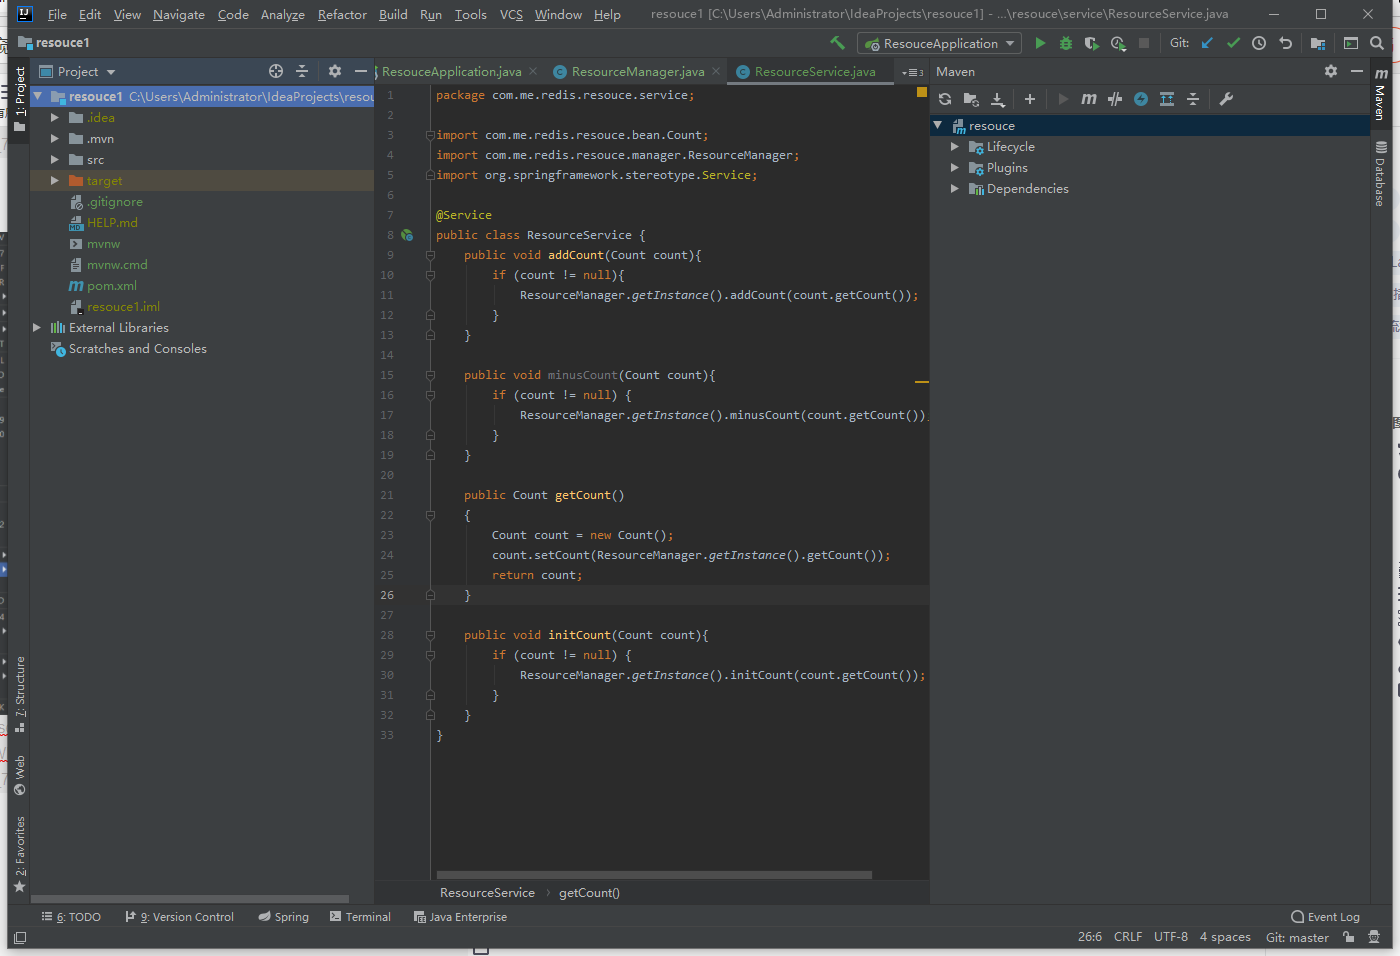Show the hidden editor tabs list dropdown
1400x956 pixels.
(911, 72)
